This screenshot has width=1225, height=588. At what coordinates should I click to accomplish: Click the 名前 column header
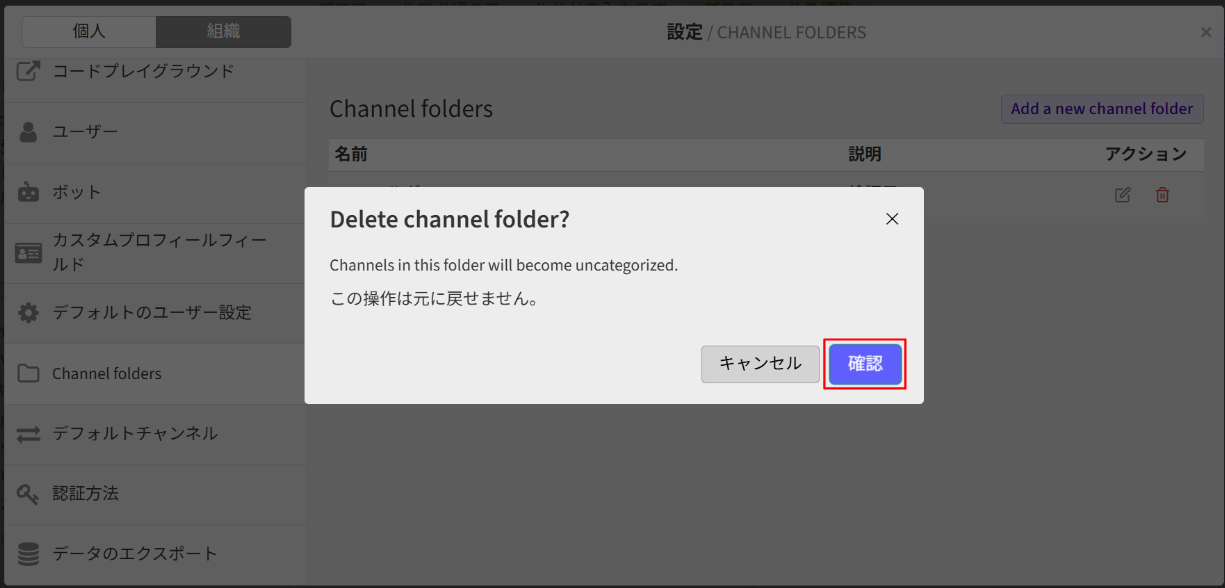[x=351, y=154]
